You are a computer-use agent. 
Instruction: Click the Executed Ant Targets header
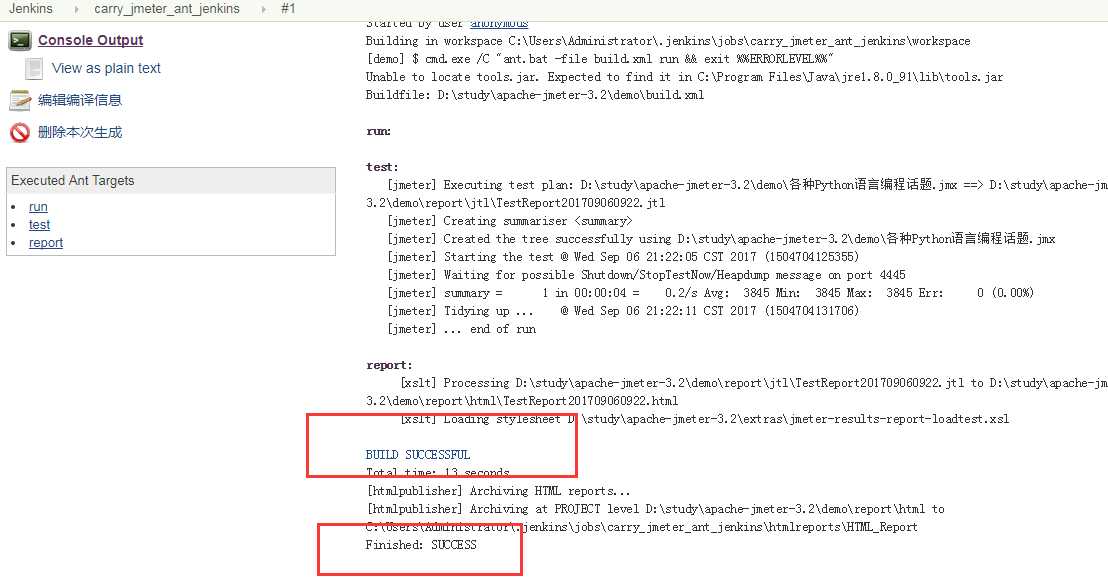click(171, 181)
